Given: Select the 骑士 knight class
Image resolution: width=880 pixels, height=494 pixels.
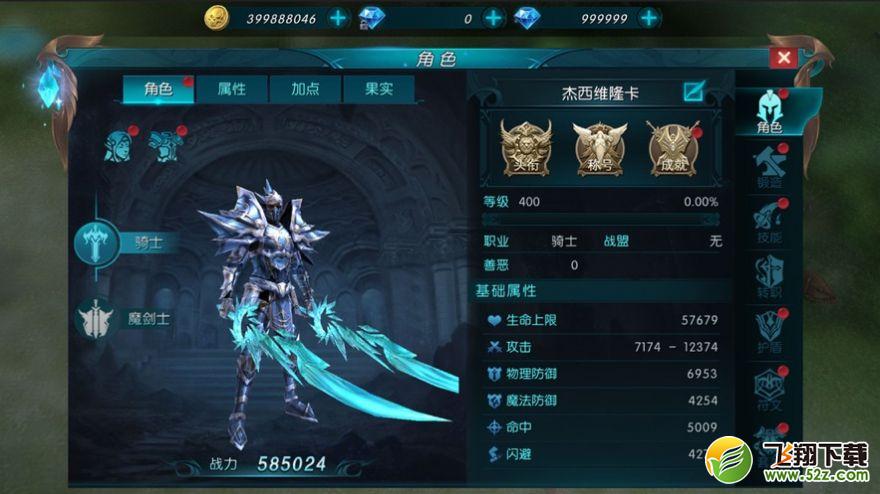Looking at the screenshot, I should [x=121, y=243].
